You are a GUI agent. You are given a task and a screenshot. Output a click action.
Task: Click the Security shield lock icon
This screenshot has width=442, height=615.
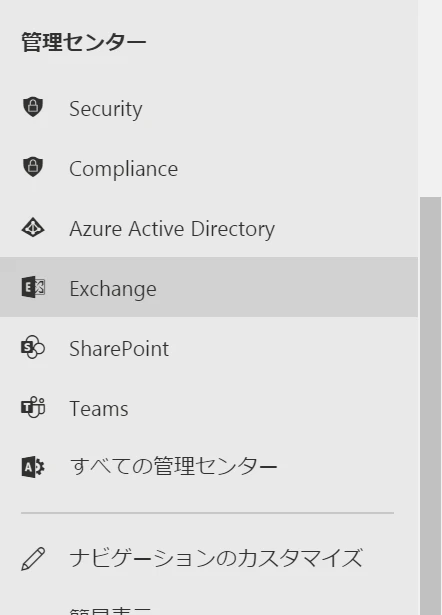point(33,107)
